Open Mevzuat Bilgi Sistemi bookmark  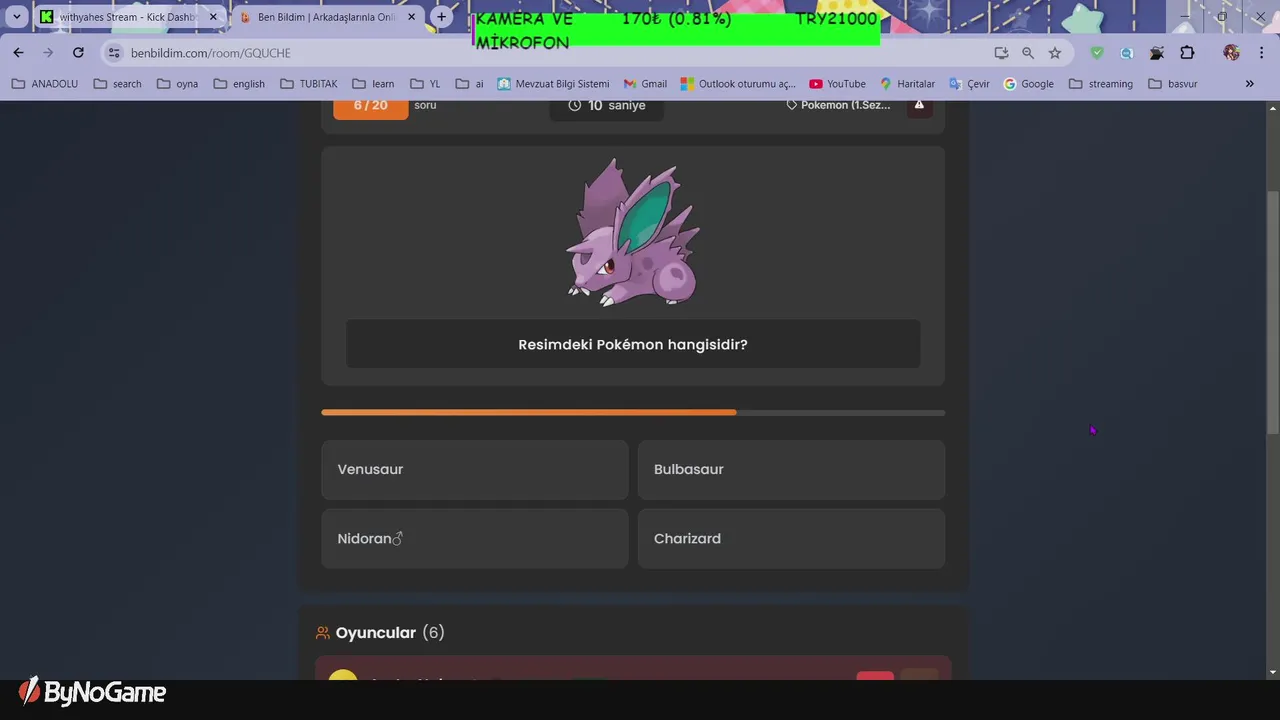[x=553, y=84]
